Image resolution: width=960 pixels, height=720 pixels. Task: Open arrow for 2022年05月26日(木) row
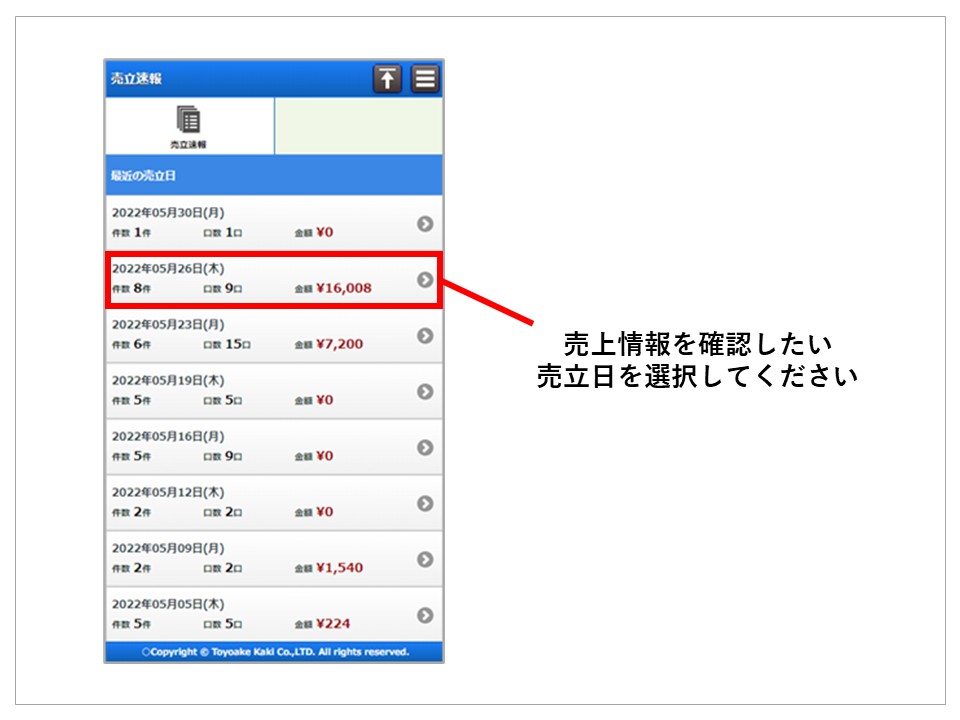[425, 280]
